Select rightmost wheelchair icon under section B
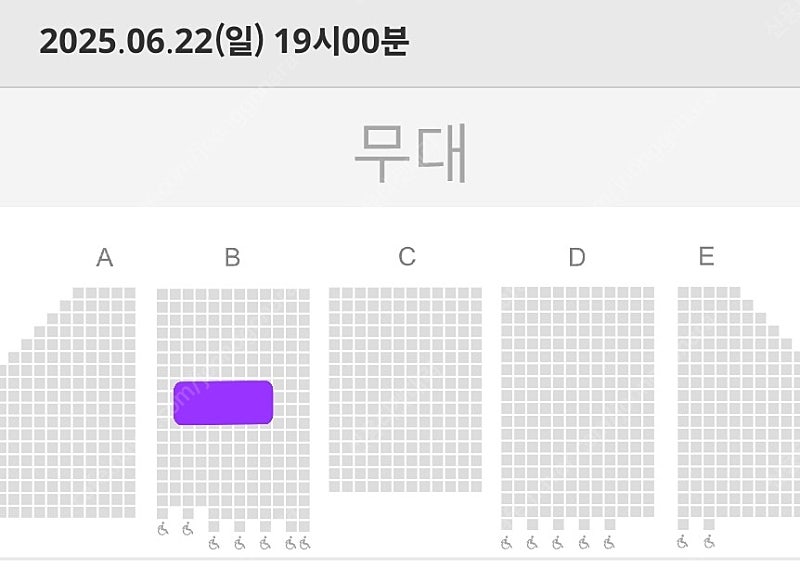Screen dimensions: 800x568 tap(305, 543)
